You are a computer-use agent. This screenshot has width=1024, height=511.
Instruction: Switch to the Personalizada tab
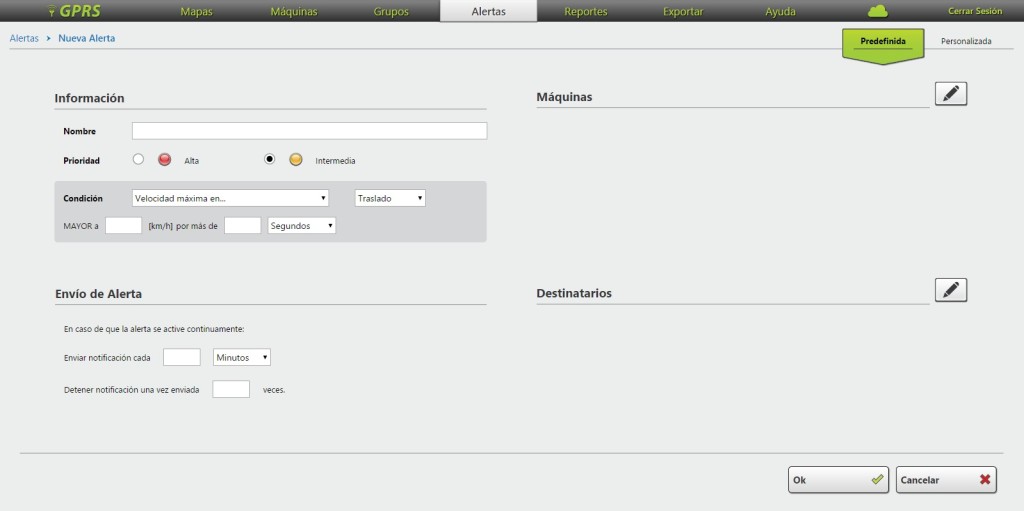click(x=965, y=41)
